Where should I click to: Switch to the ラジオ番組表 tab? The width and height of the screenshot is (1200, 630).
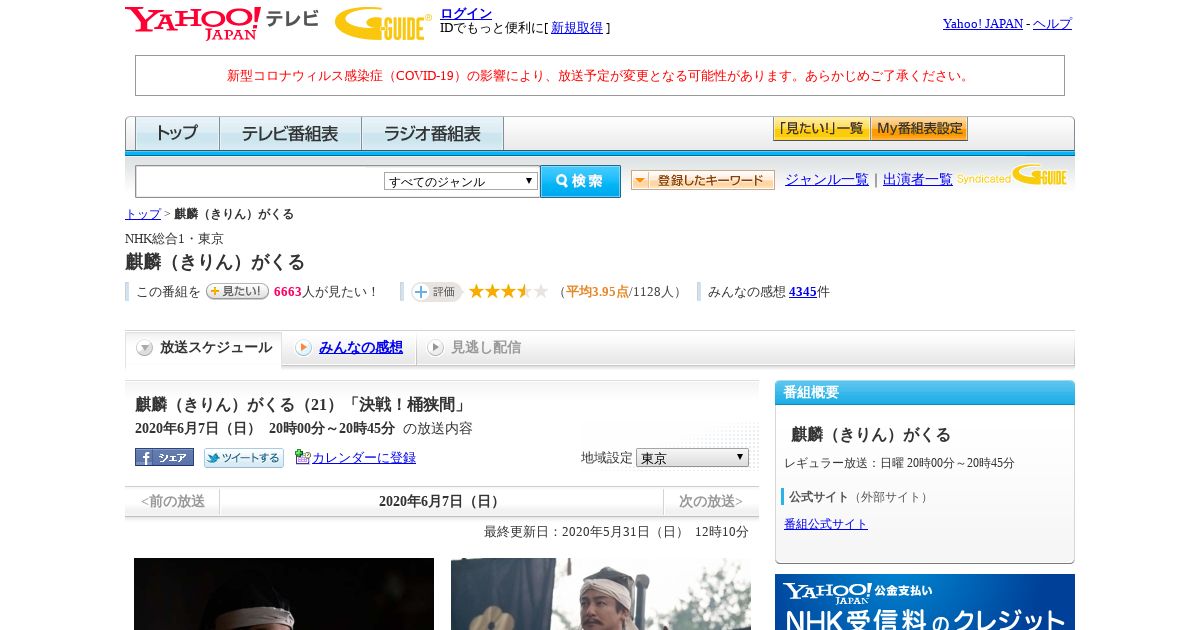point(432,133)
